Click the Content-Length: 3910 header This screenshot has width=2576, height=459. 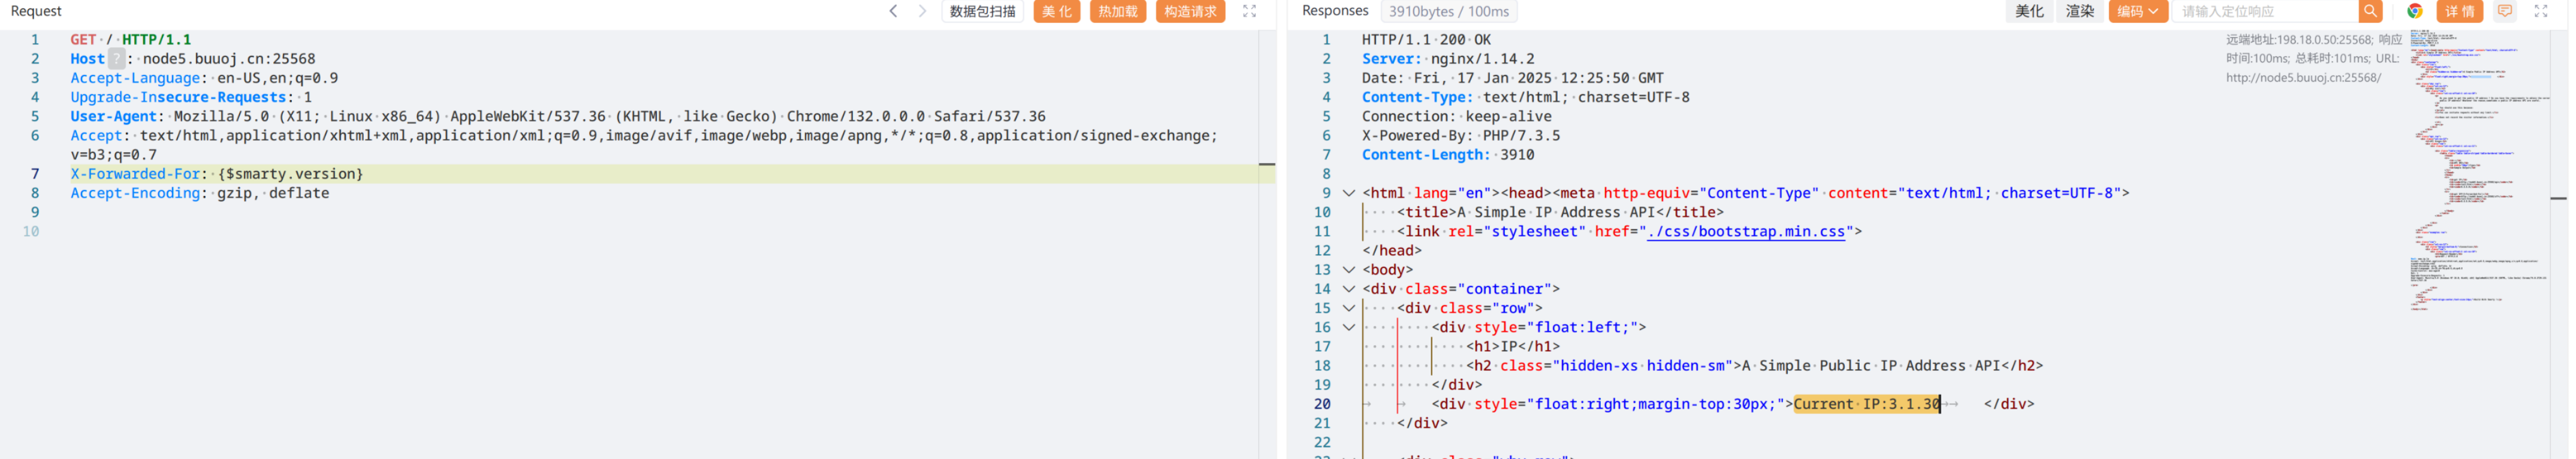coord(1448,155)
